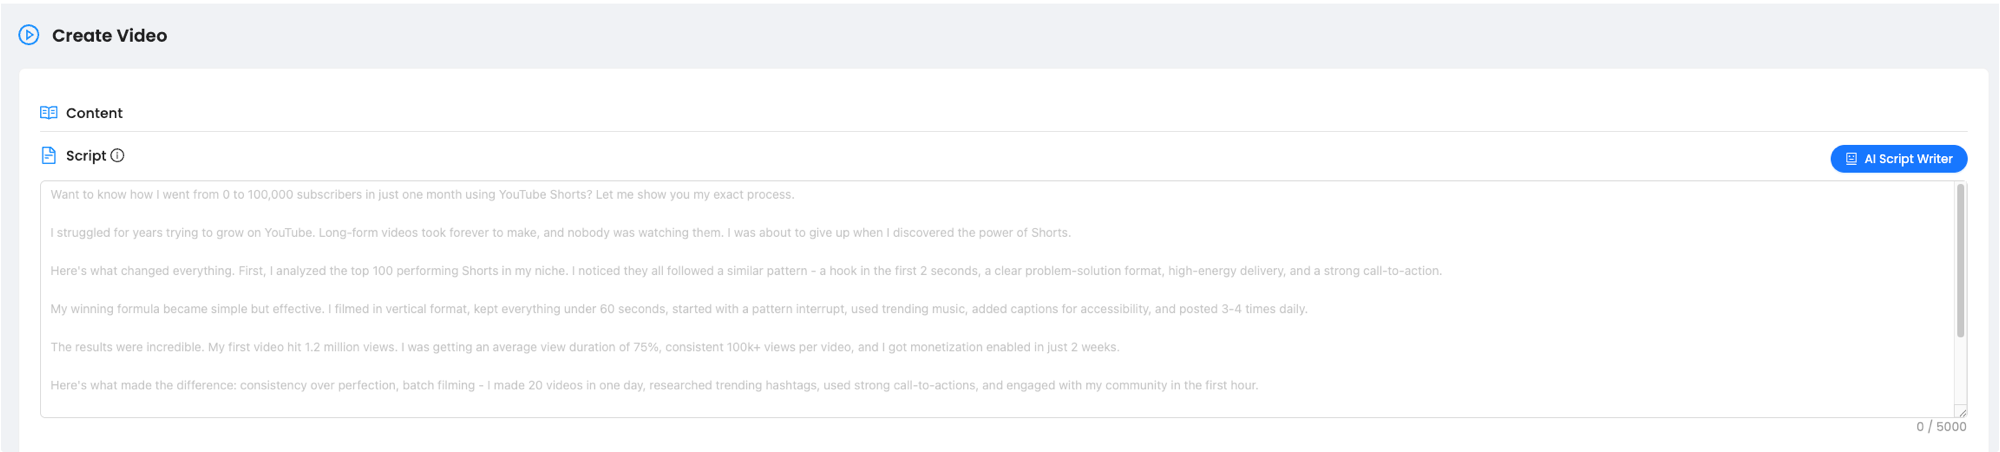The height and width of the screenshot is (452, 2000).
Task: Click the info icon next to Script
Action: 117,155
